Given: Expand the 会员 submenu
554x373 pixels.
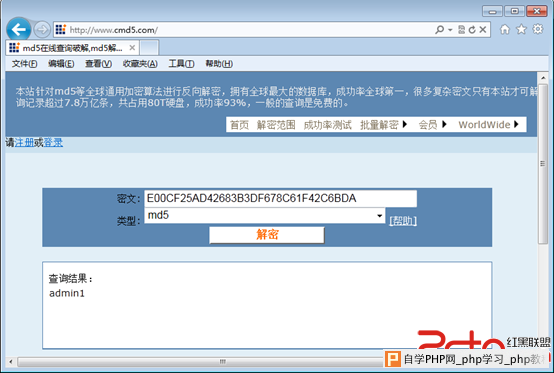Looking at the screenshot, I should [x=433, y=125].
